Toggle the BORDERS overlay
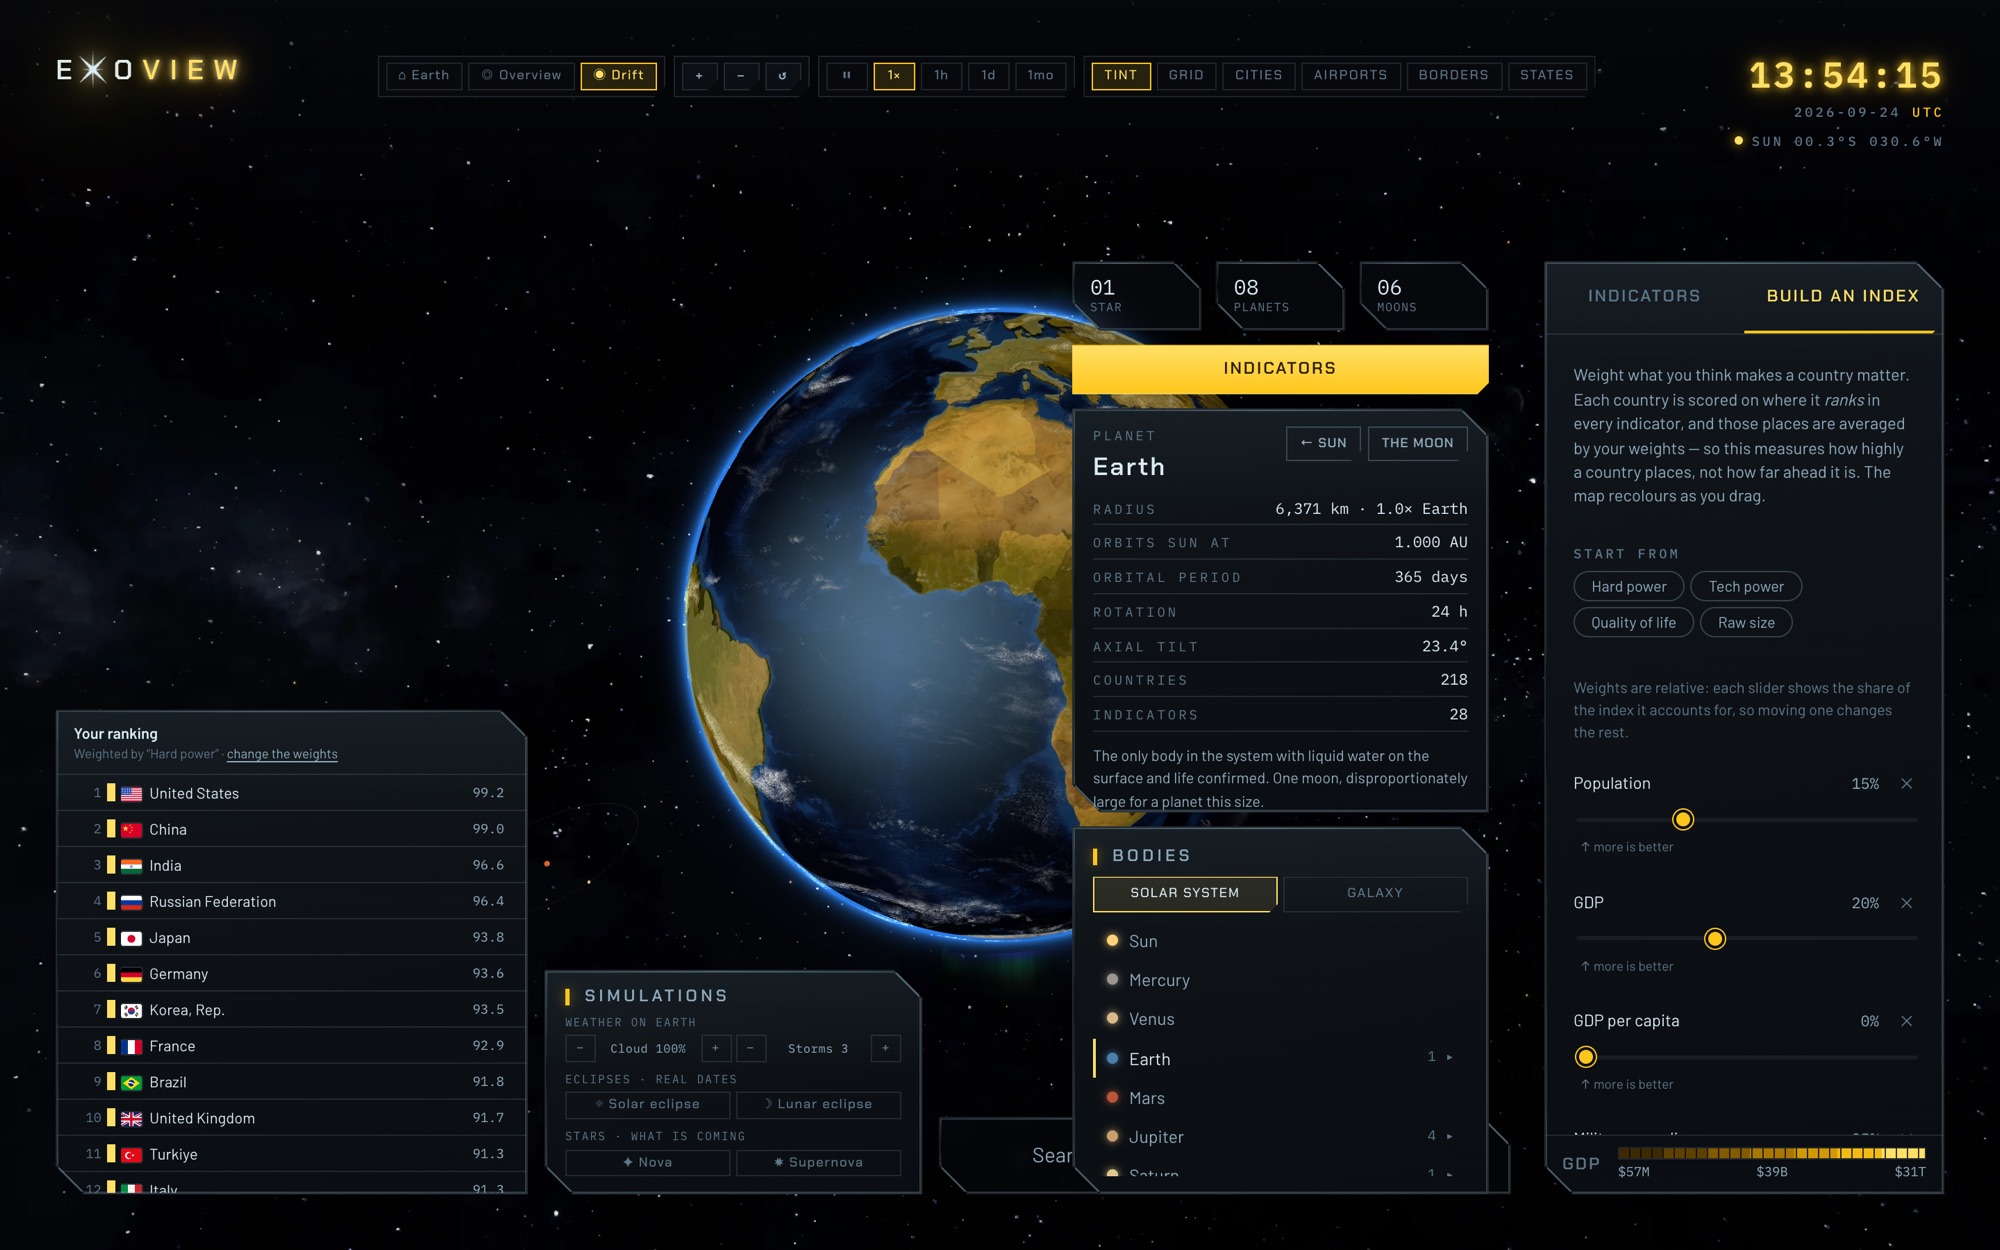The width and height of the screenshot is (2000, 1250). [1453, 76]
